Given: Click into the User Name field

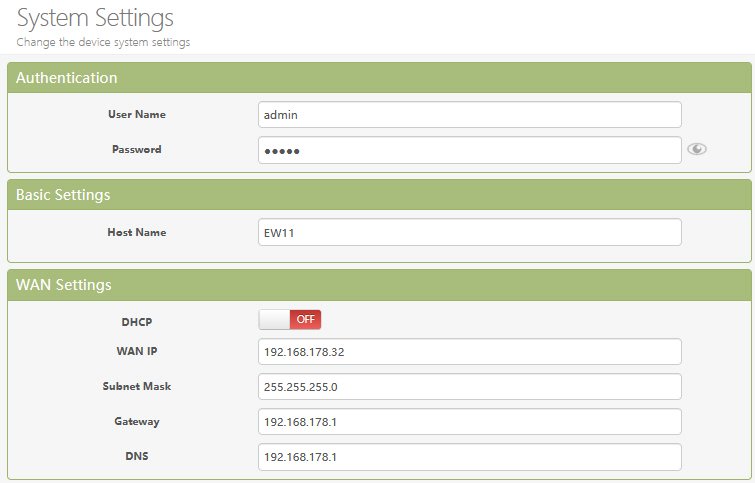Looking at the screenshot, I should point(469,115).
